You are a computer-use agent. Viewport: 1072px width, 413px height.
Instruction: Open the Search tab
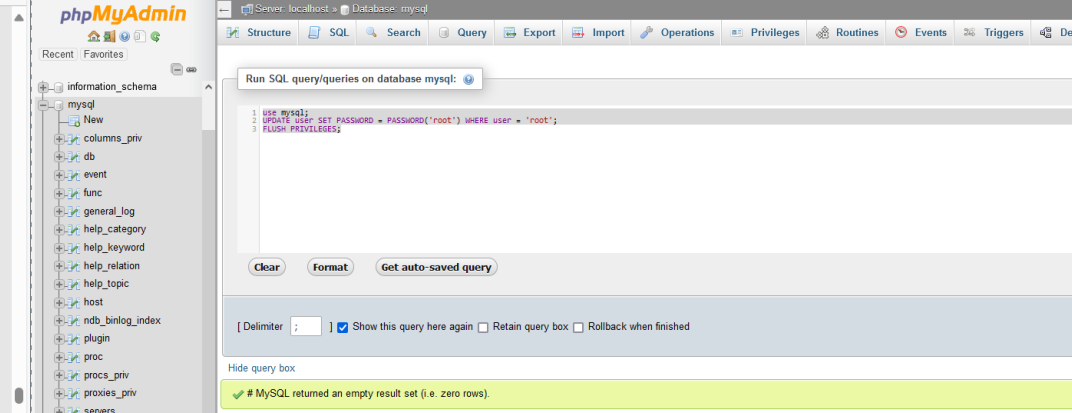[x=392, y=33]
